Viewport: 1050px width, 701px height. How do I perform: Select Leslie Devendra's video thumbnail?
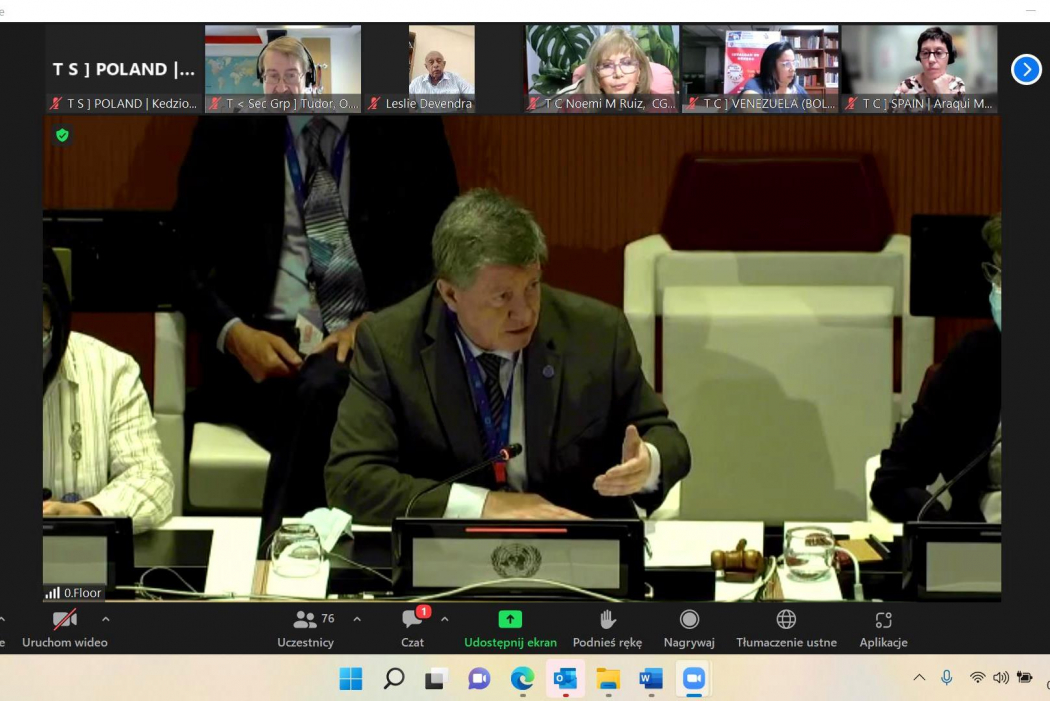(441, 68)
